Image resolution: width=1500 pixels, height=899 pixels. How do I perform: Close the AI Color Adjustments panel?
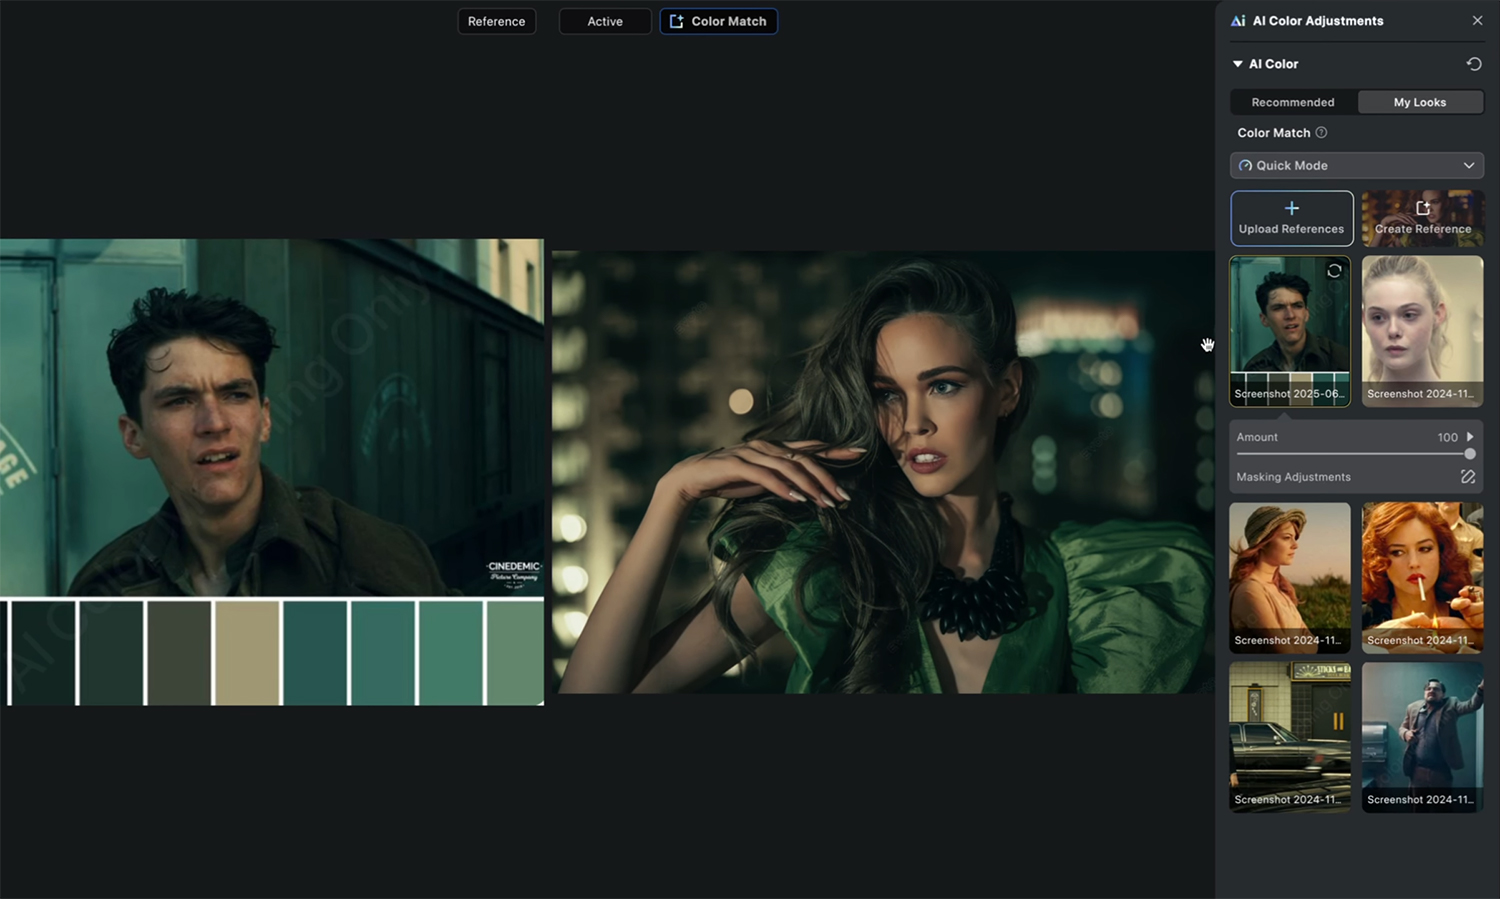1477,21
